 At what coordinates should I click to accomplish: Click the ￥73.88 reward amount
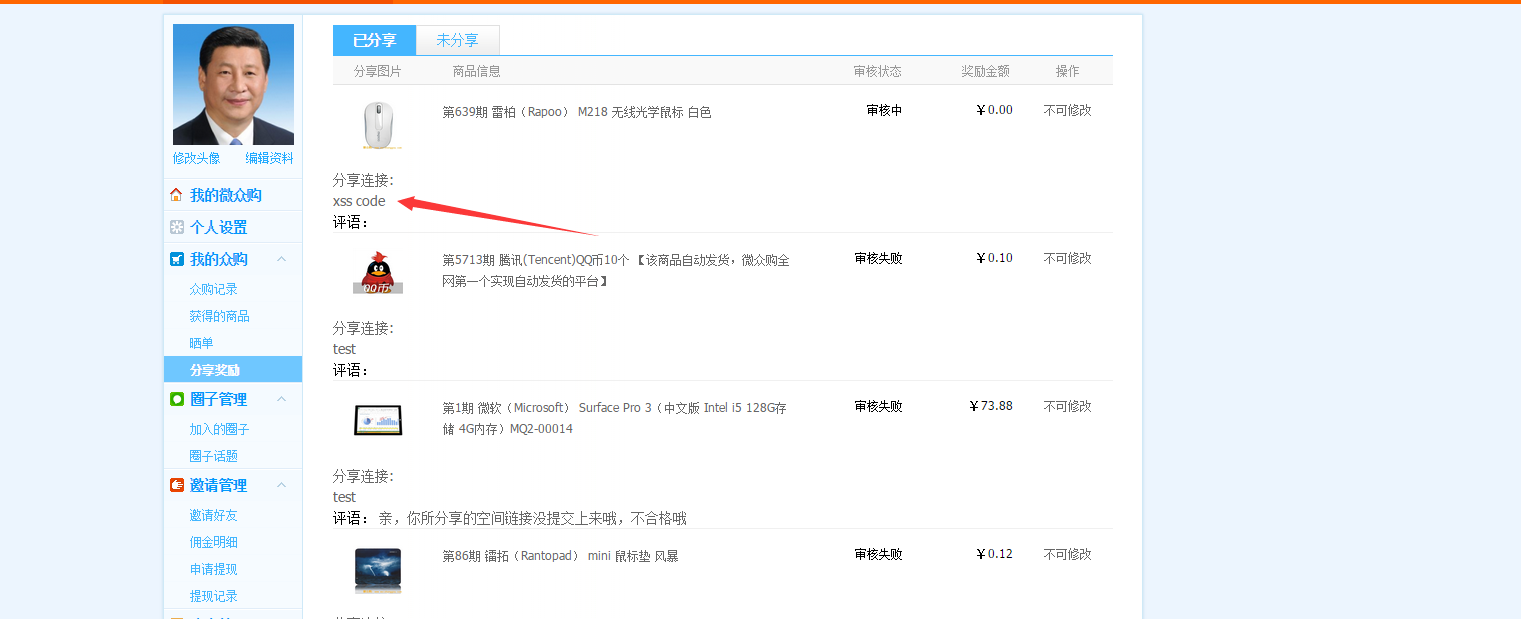point(990,406)
